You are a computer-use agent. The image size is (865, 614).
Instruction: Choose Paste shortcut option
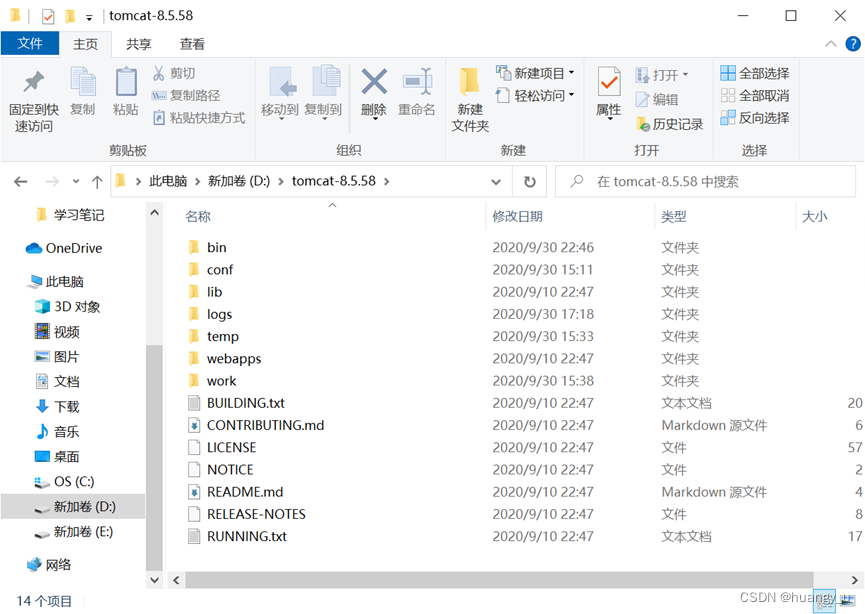point(199,118)
